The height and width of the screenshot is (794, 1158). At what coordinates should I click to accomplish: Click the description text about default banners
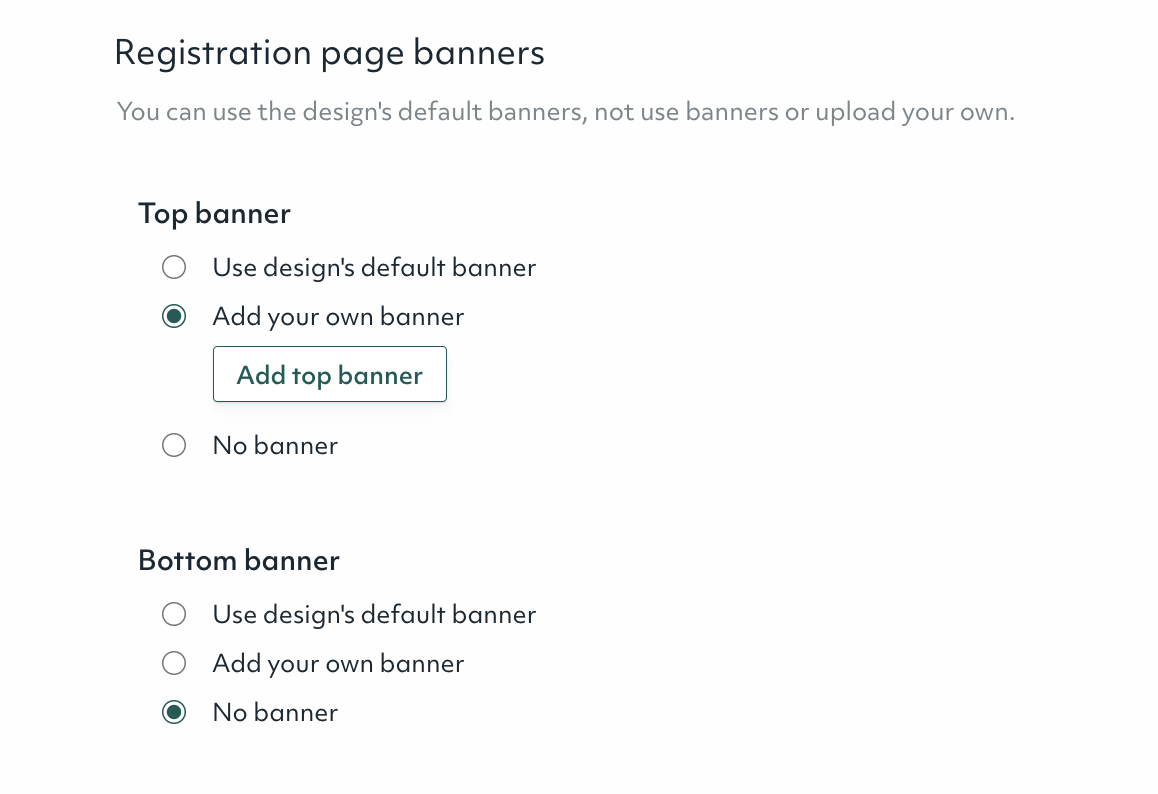[565, 111]
